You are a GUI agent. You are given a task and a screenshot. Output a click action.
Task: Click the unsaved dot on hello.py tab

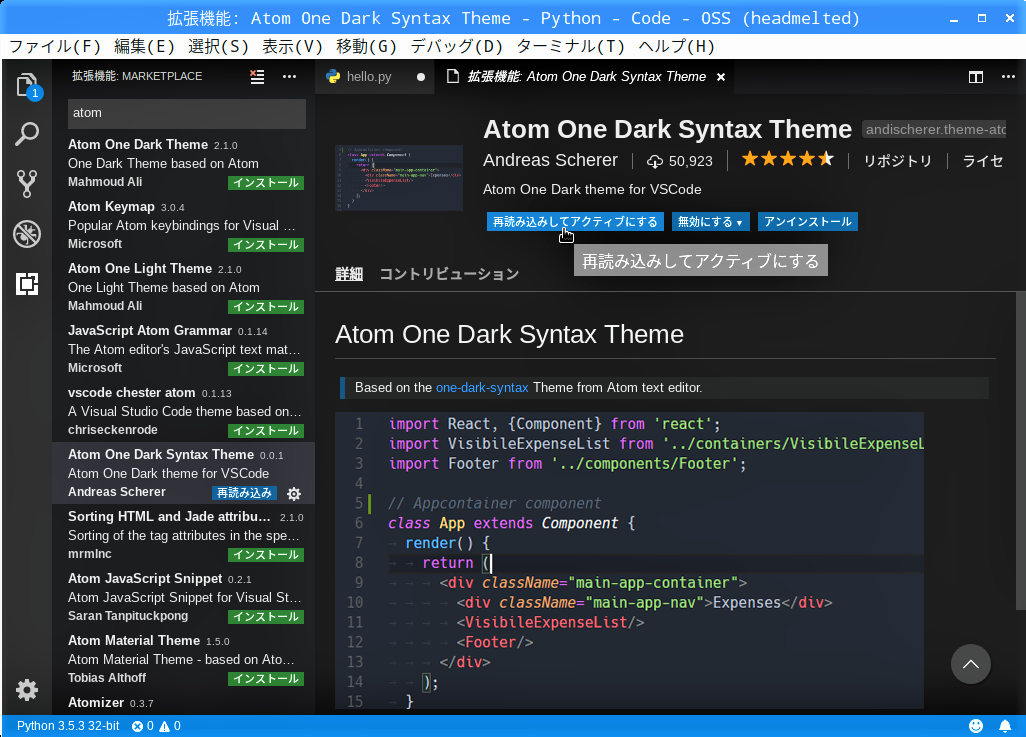pos(421,77)
